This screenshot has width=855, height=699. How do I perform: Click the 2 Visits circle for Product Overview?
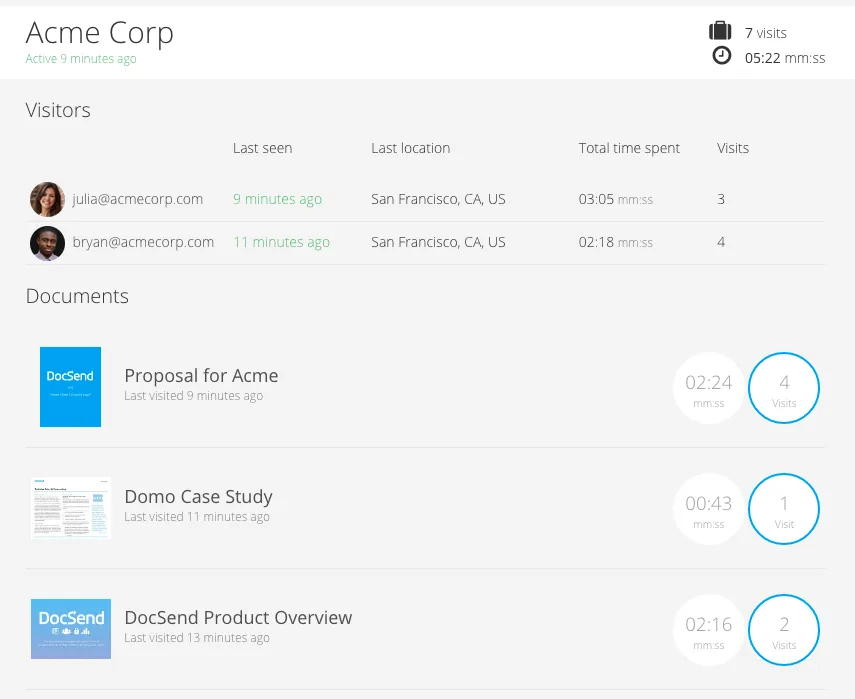pyautogui.click(x=784, y=630)
